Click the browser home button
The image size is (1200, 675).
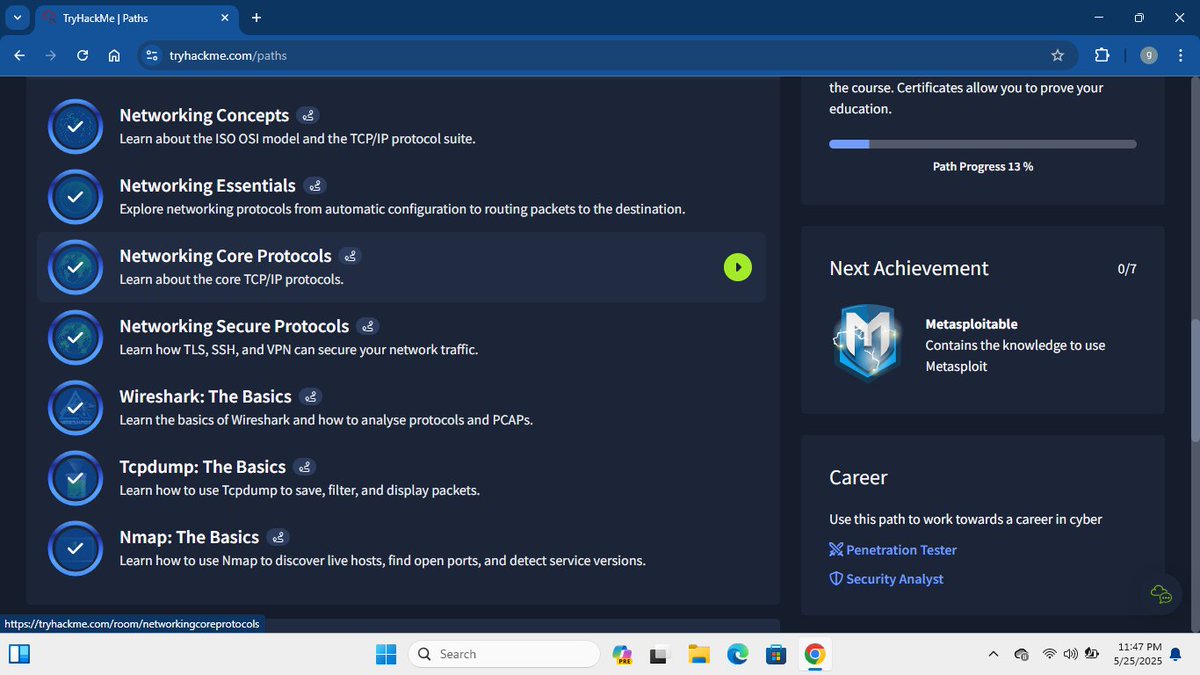click(x=114, y=55)
